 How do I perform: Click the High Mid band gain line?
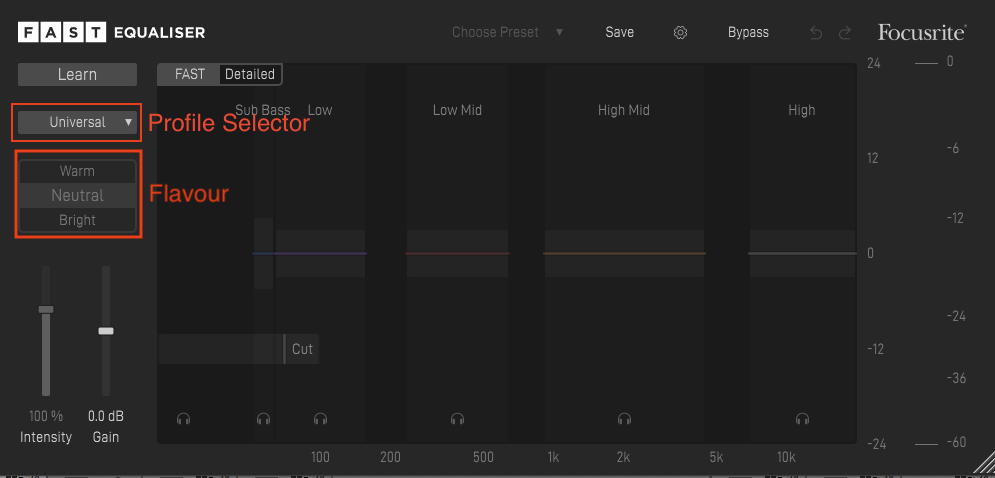[624, 253]
